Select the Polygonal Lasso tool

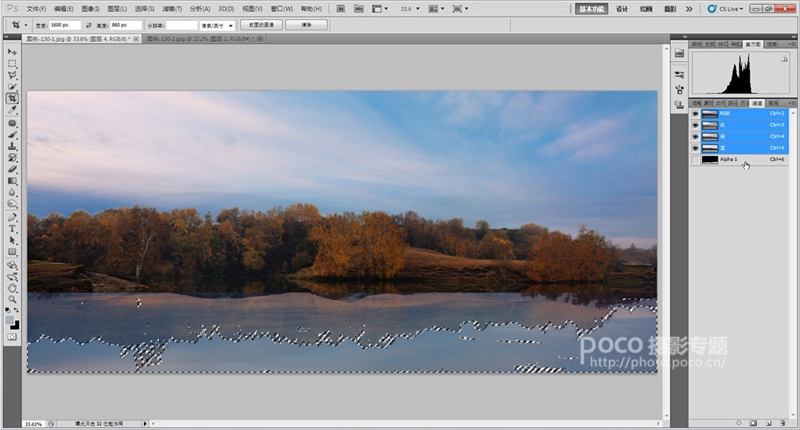(x=12, y=75)
